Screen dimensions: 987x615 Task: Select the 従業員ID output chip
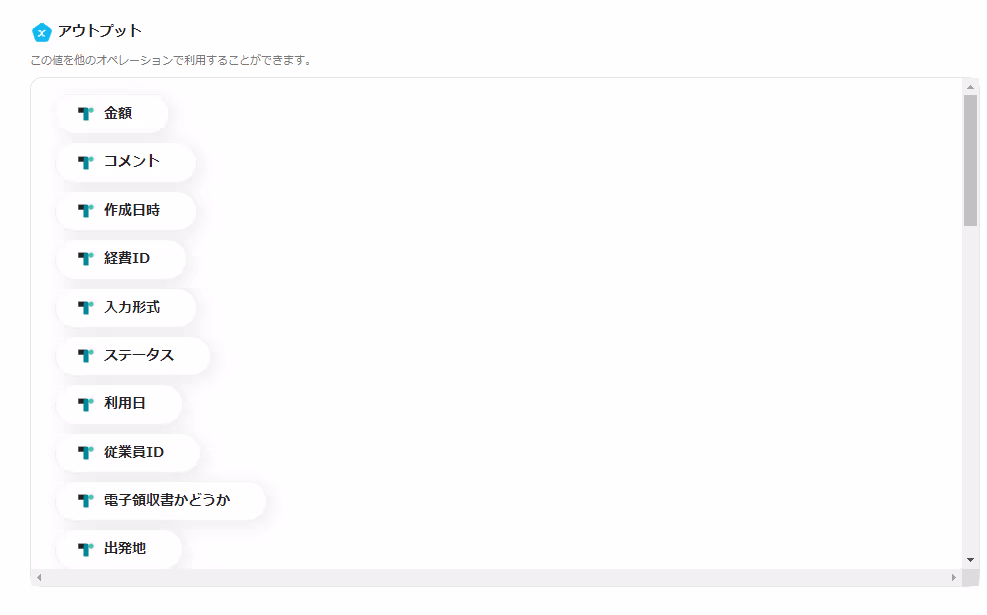(x=128, y=452)
